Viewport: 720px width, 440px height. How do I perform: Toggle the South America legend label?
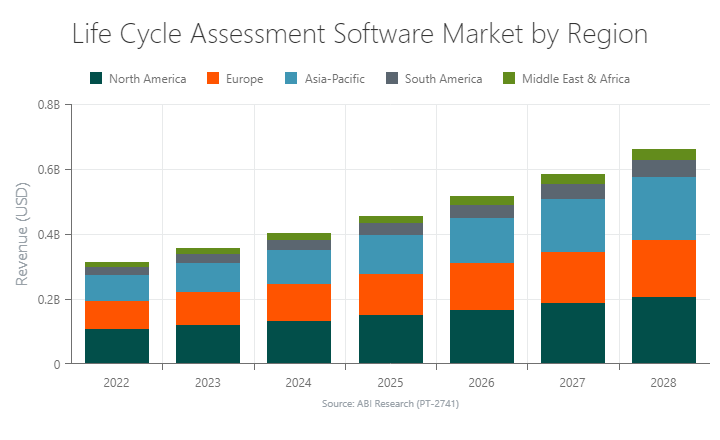click(x=444, y=79)
